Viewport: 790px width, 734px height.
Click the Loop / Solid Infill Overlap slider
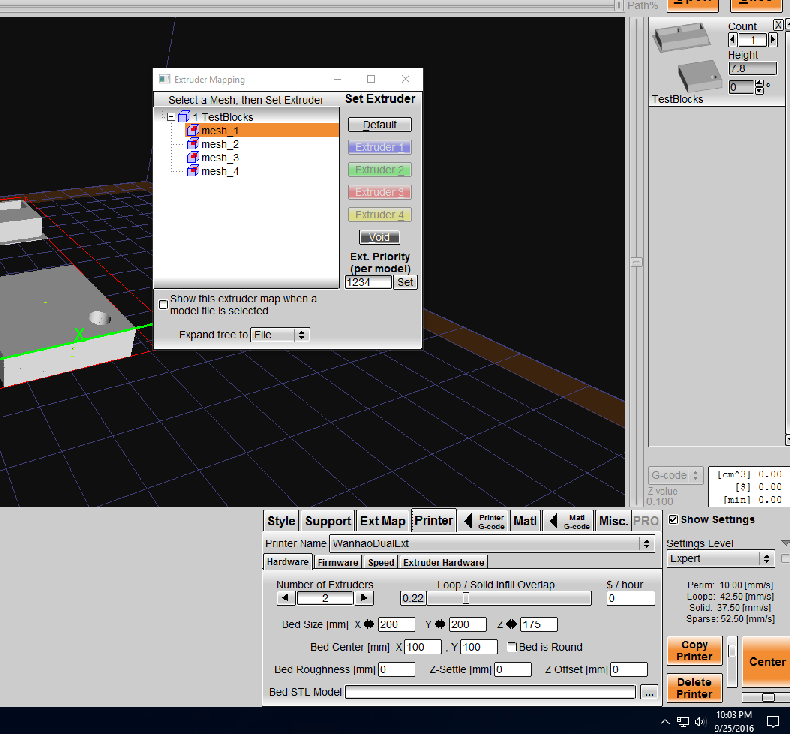click(x=509, y=598)
